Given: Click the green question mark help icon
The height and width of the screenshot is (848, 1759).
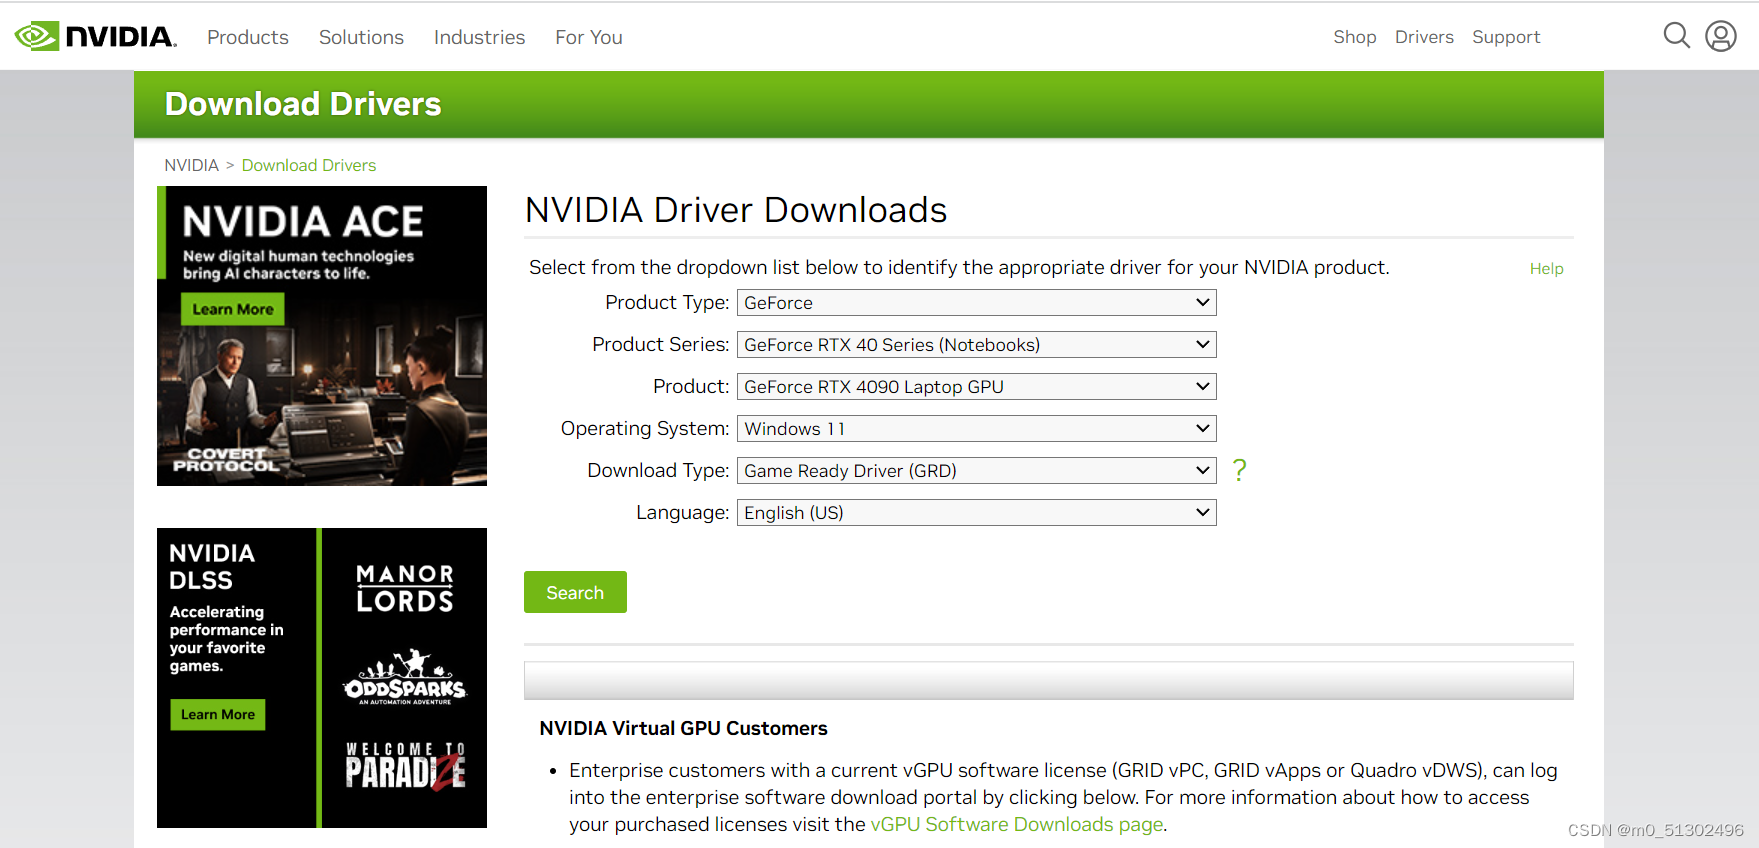Looking at the screenshot, I should (1240, 470).
